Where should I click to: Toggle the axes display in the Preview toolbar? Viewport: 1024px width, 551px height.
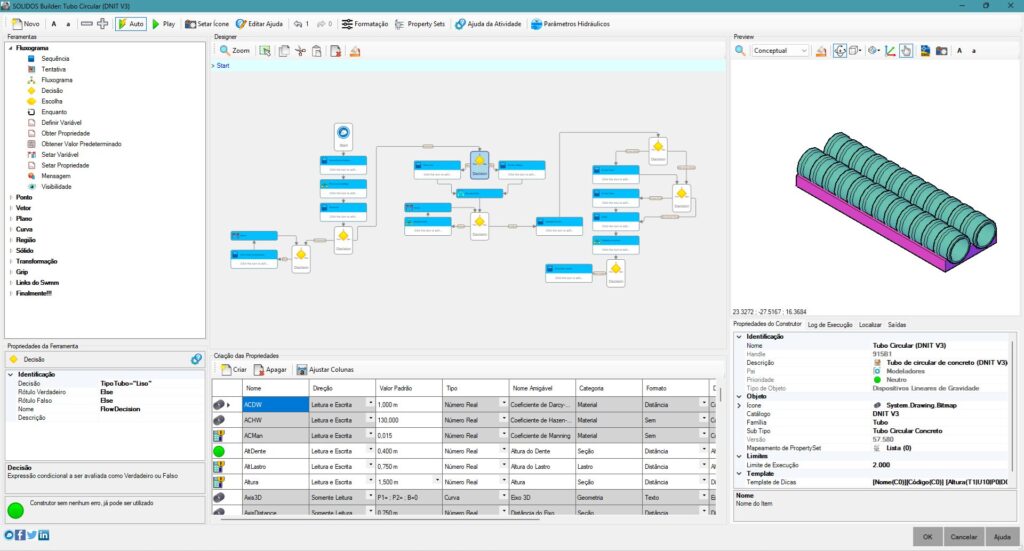tap(890, 50)
